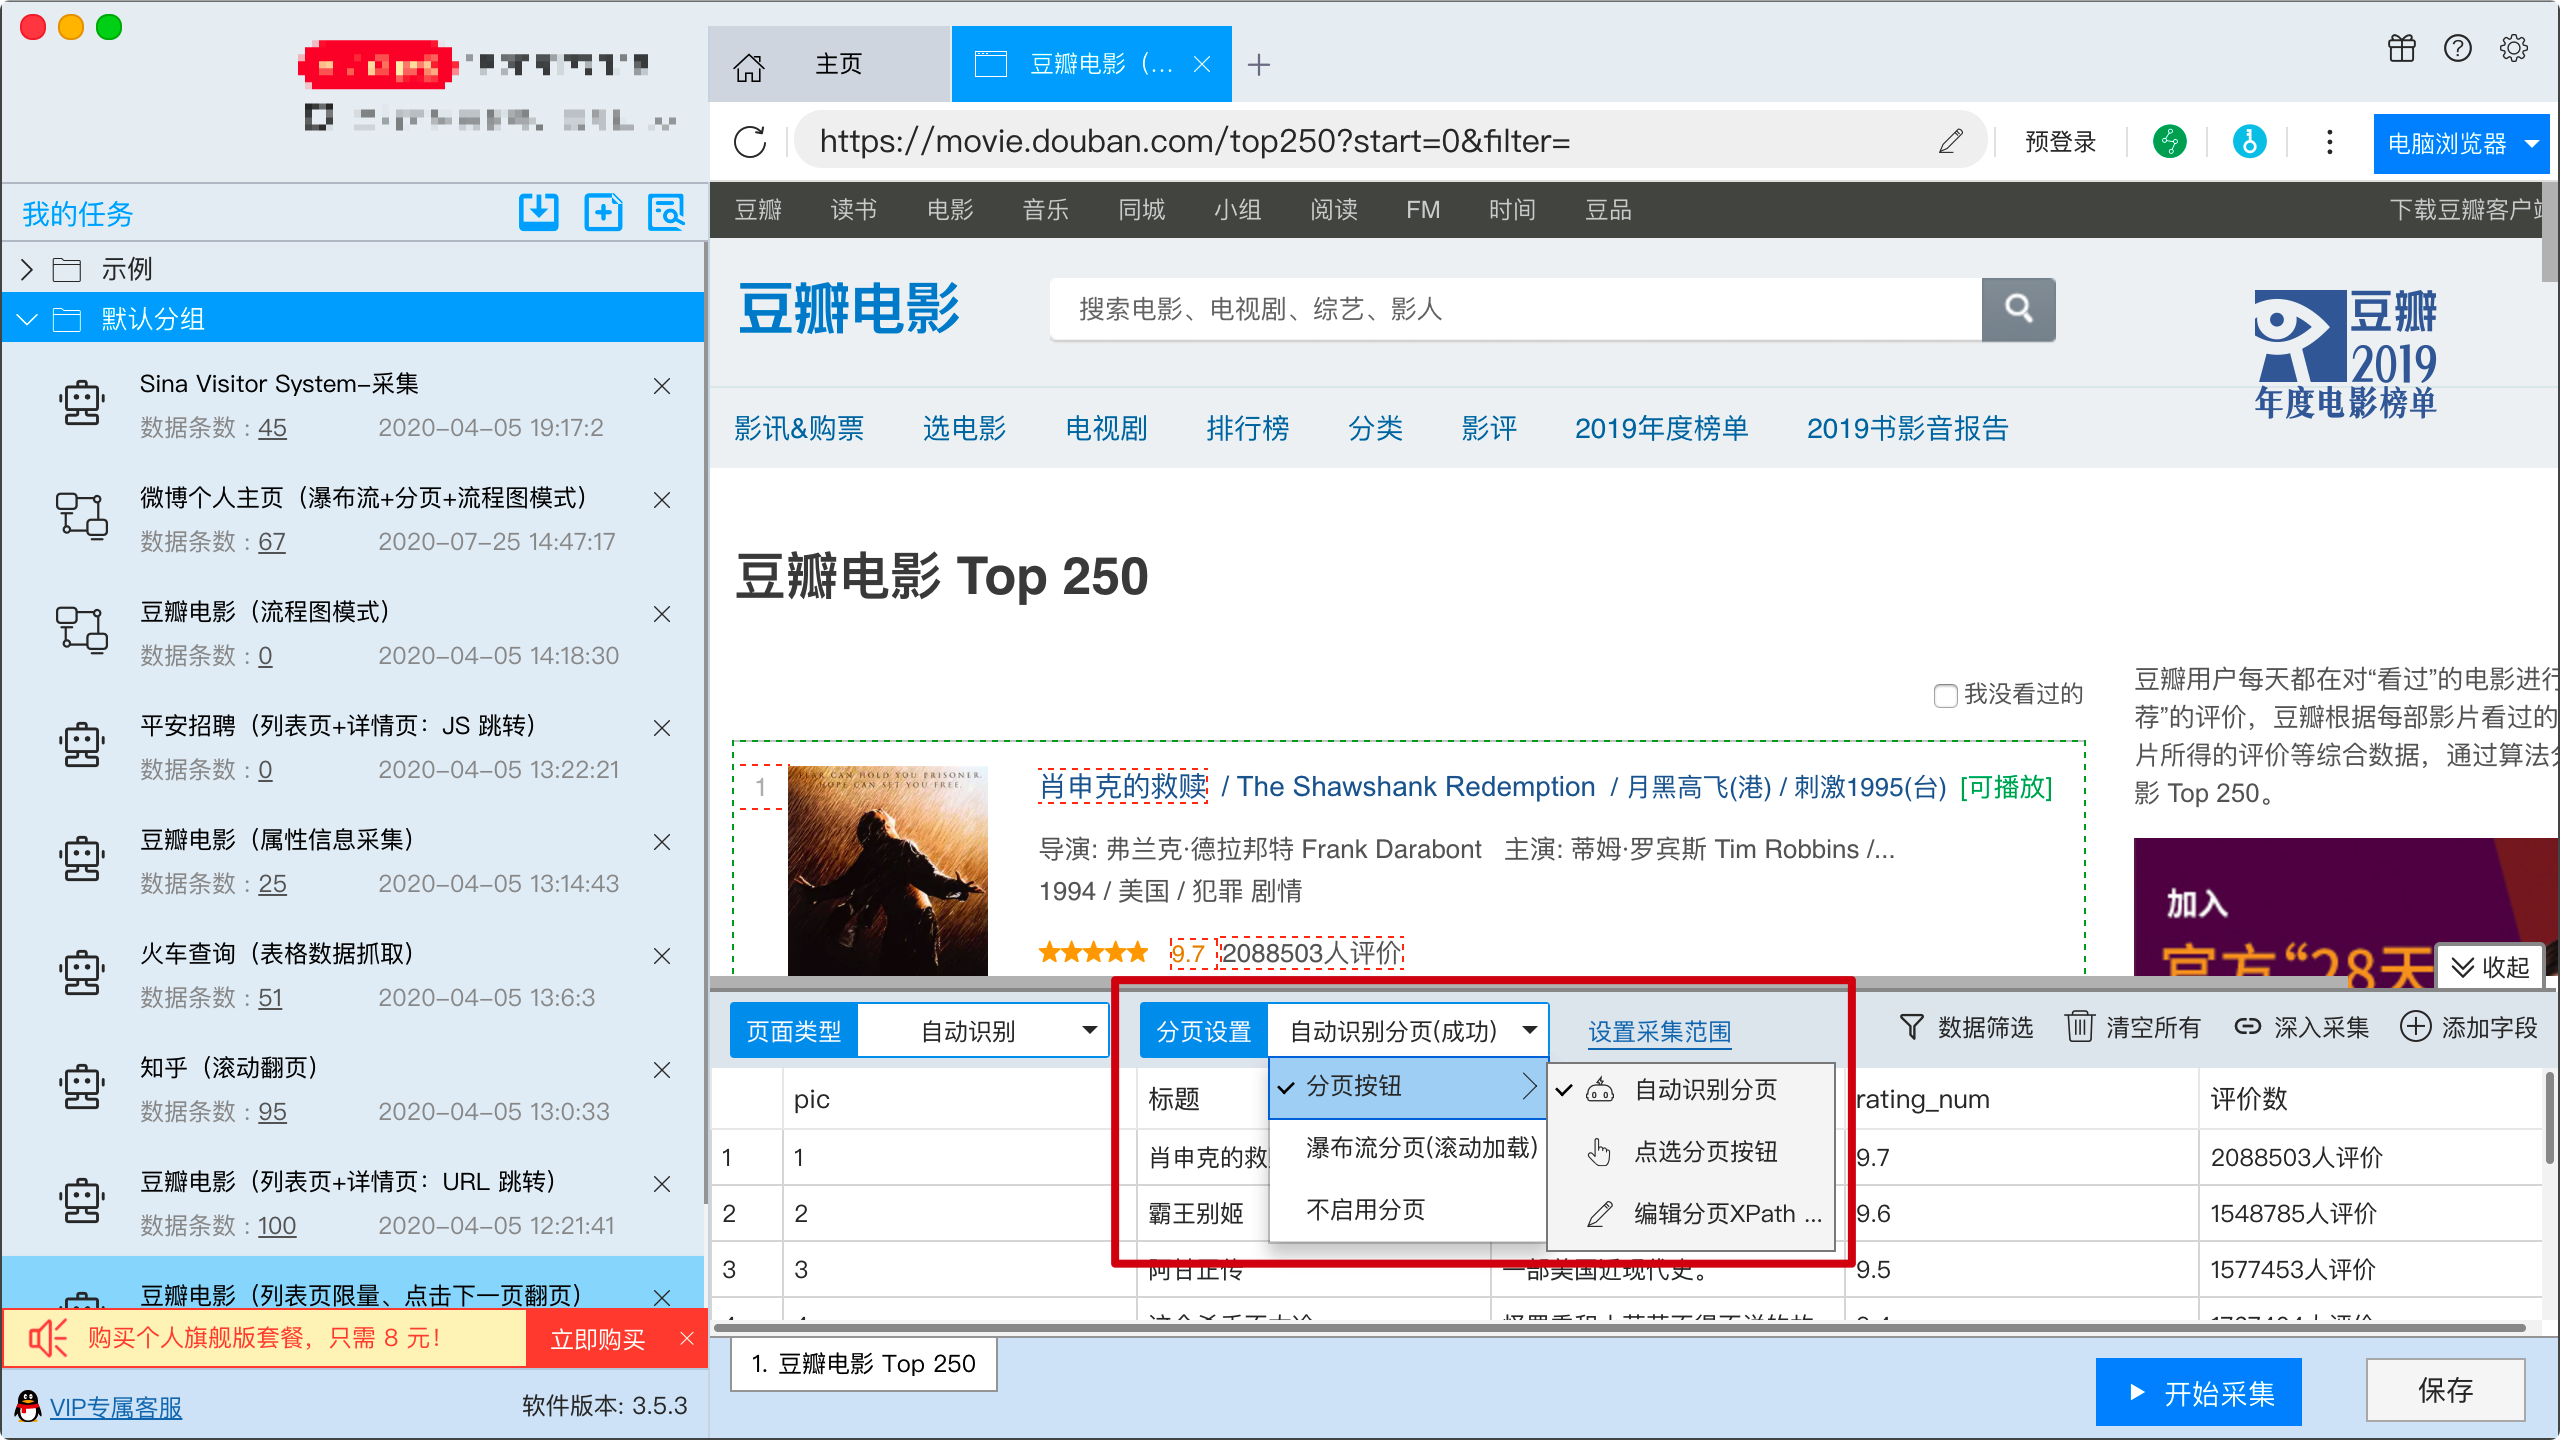Open the settings gear icon

click(2513, 48)
